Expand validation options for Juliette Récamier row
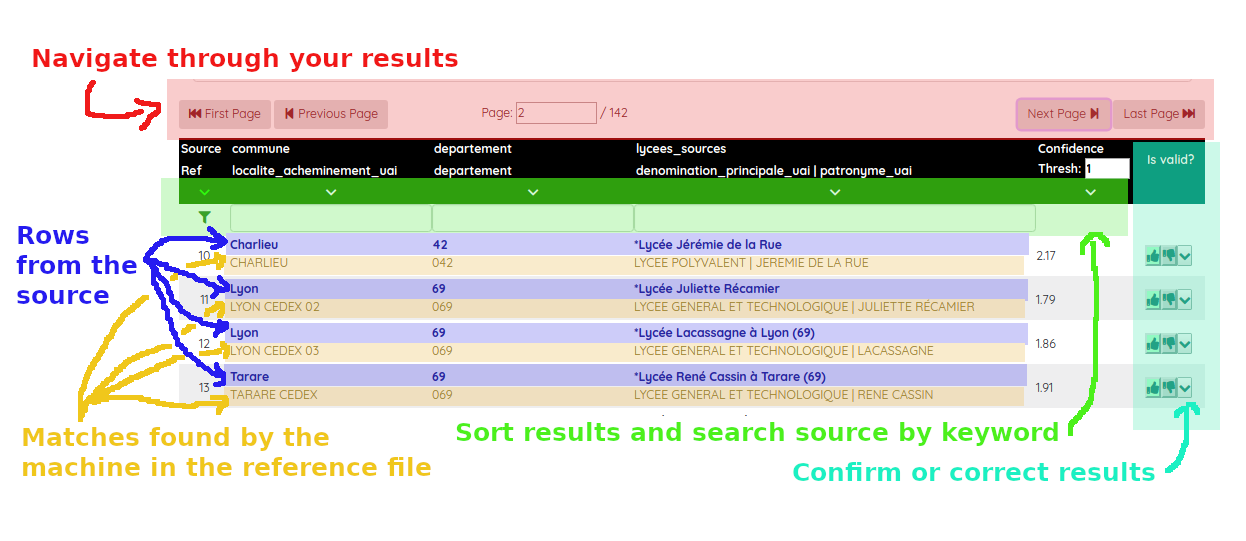The width and height of the screenshot is (1246, 541). click(1185, 299)
